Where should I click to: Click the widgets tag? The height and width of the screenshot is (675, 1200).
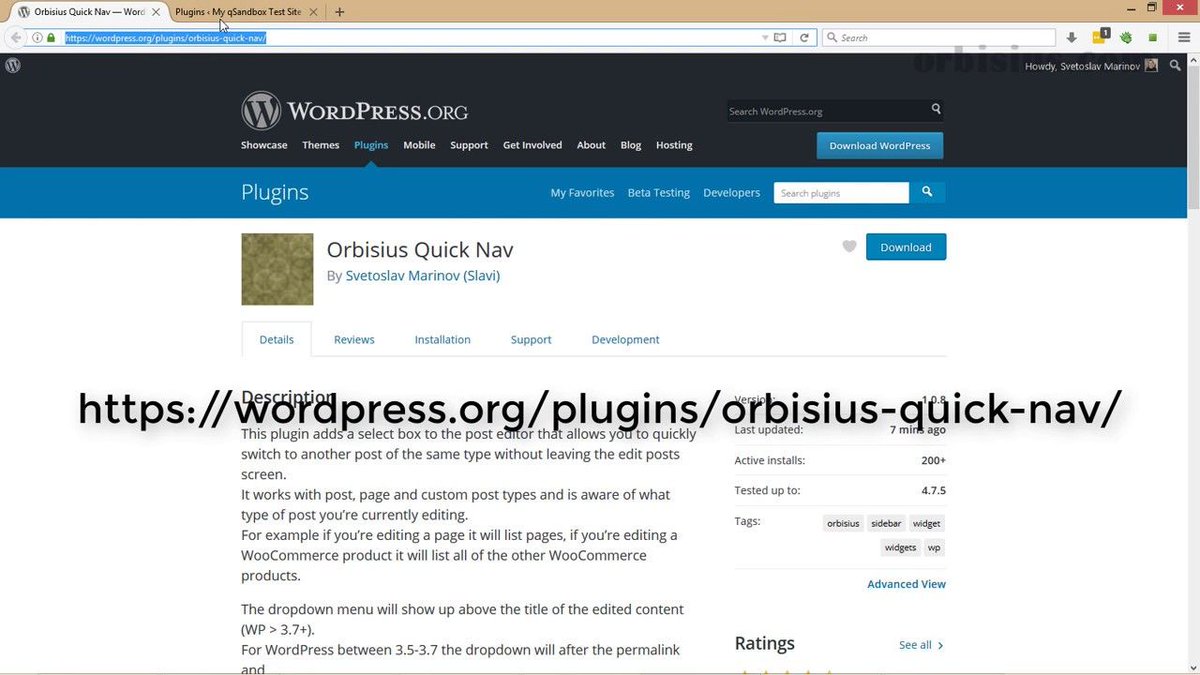900,547
